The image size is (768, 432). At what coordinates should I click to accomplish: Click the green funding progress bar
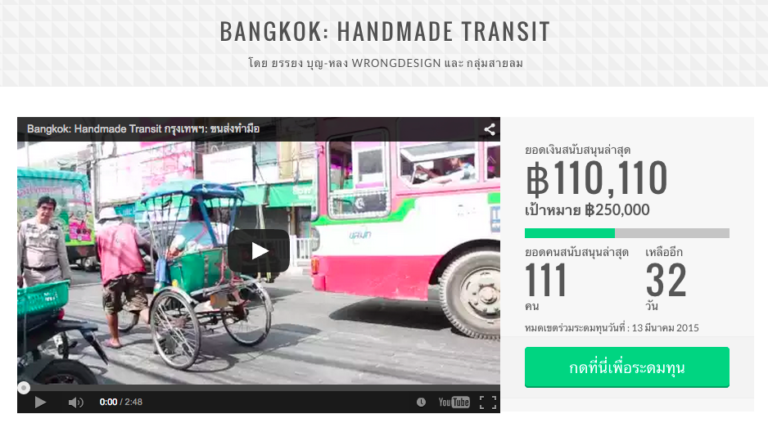point(627,233)
